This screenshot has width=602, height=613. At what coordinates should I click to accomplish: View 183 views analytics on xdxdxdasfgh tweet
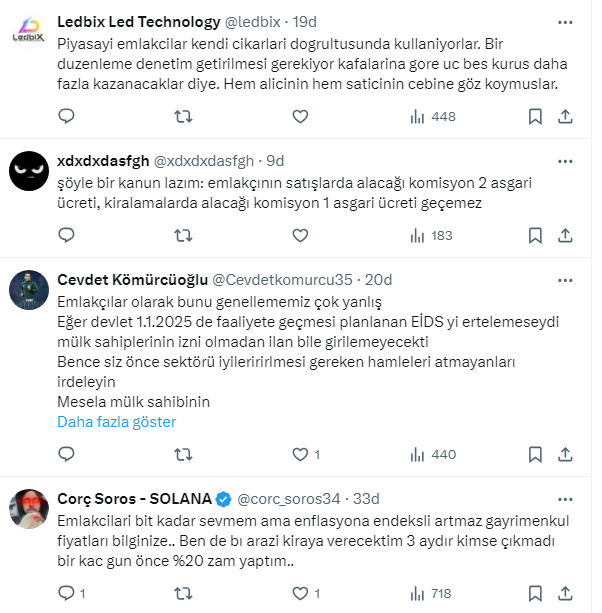pyautogui.click(x=432, y=236)
